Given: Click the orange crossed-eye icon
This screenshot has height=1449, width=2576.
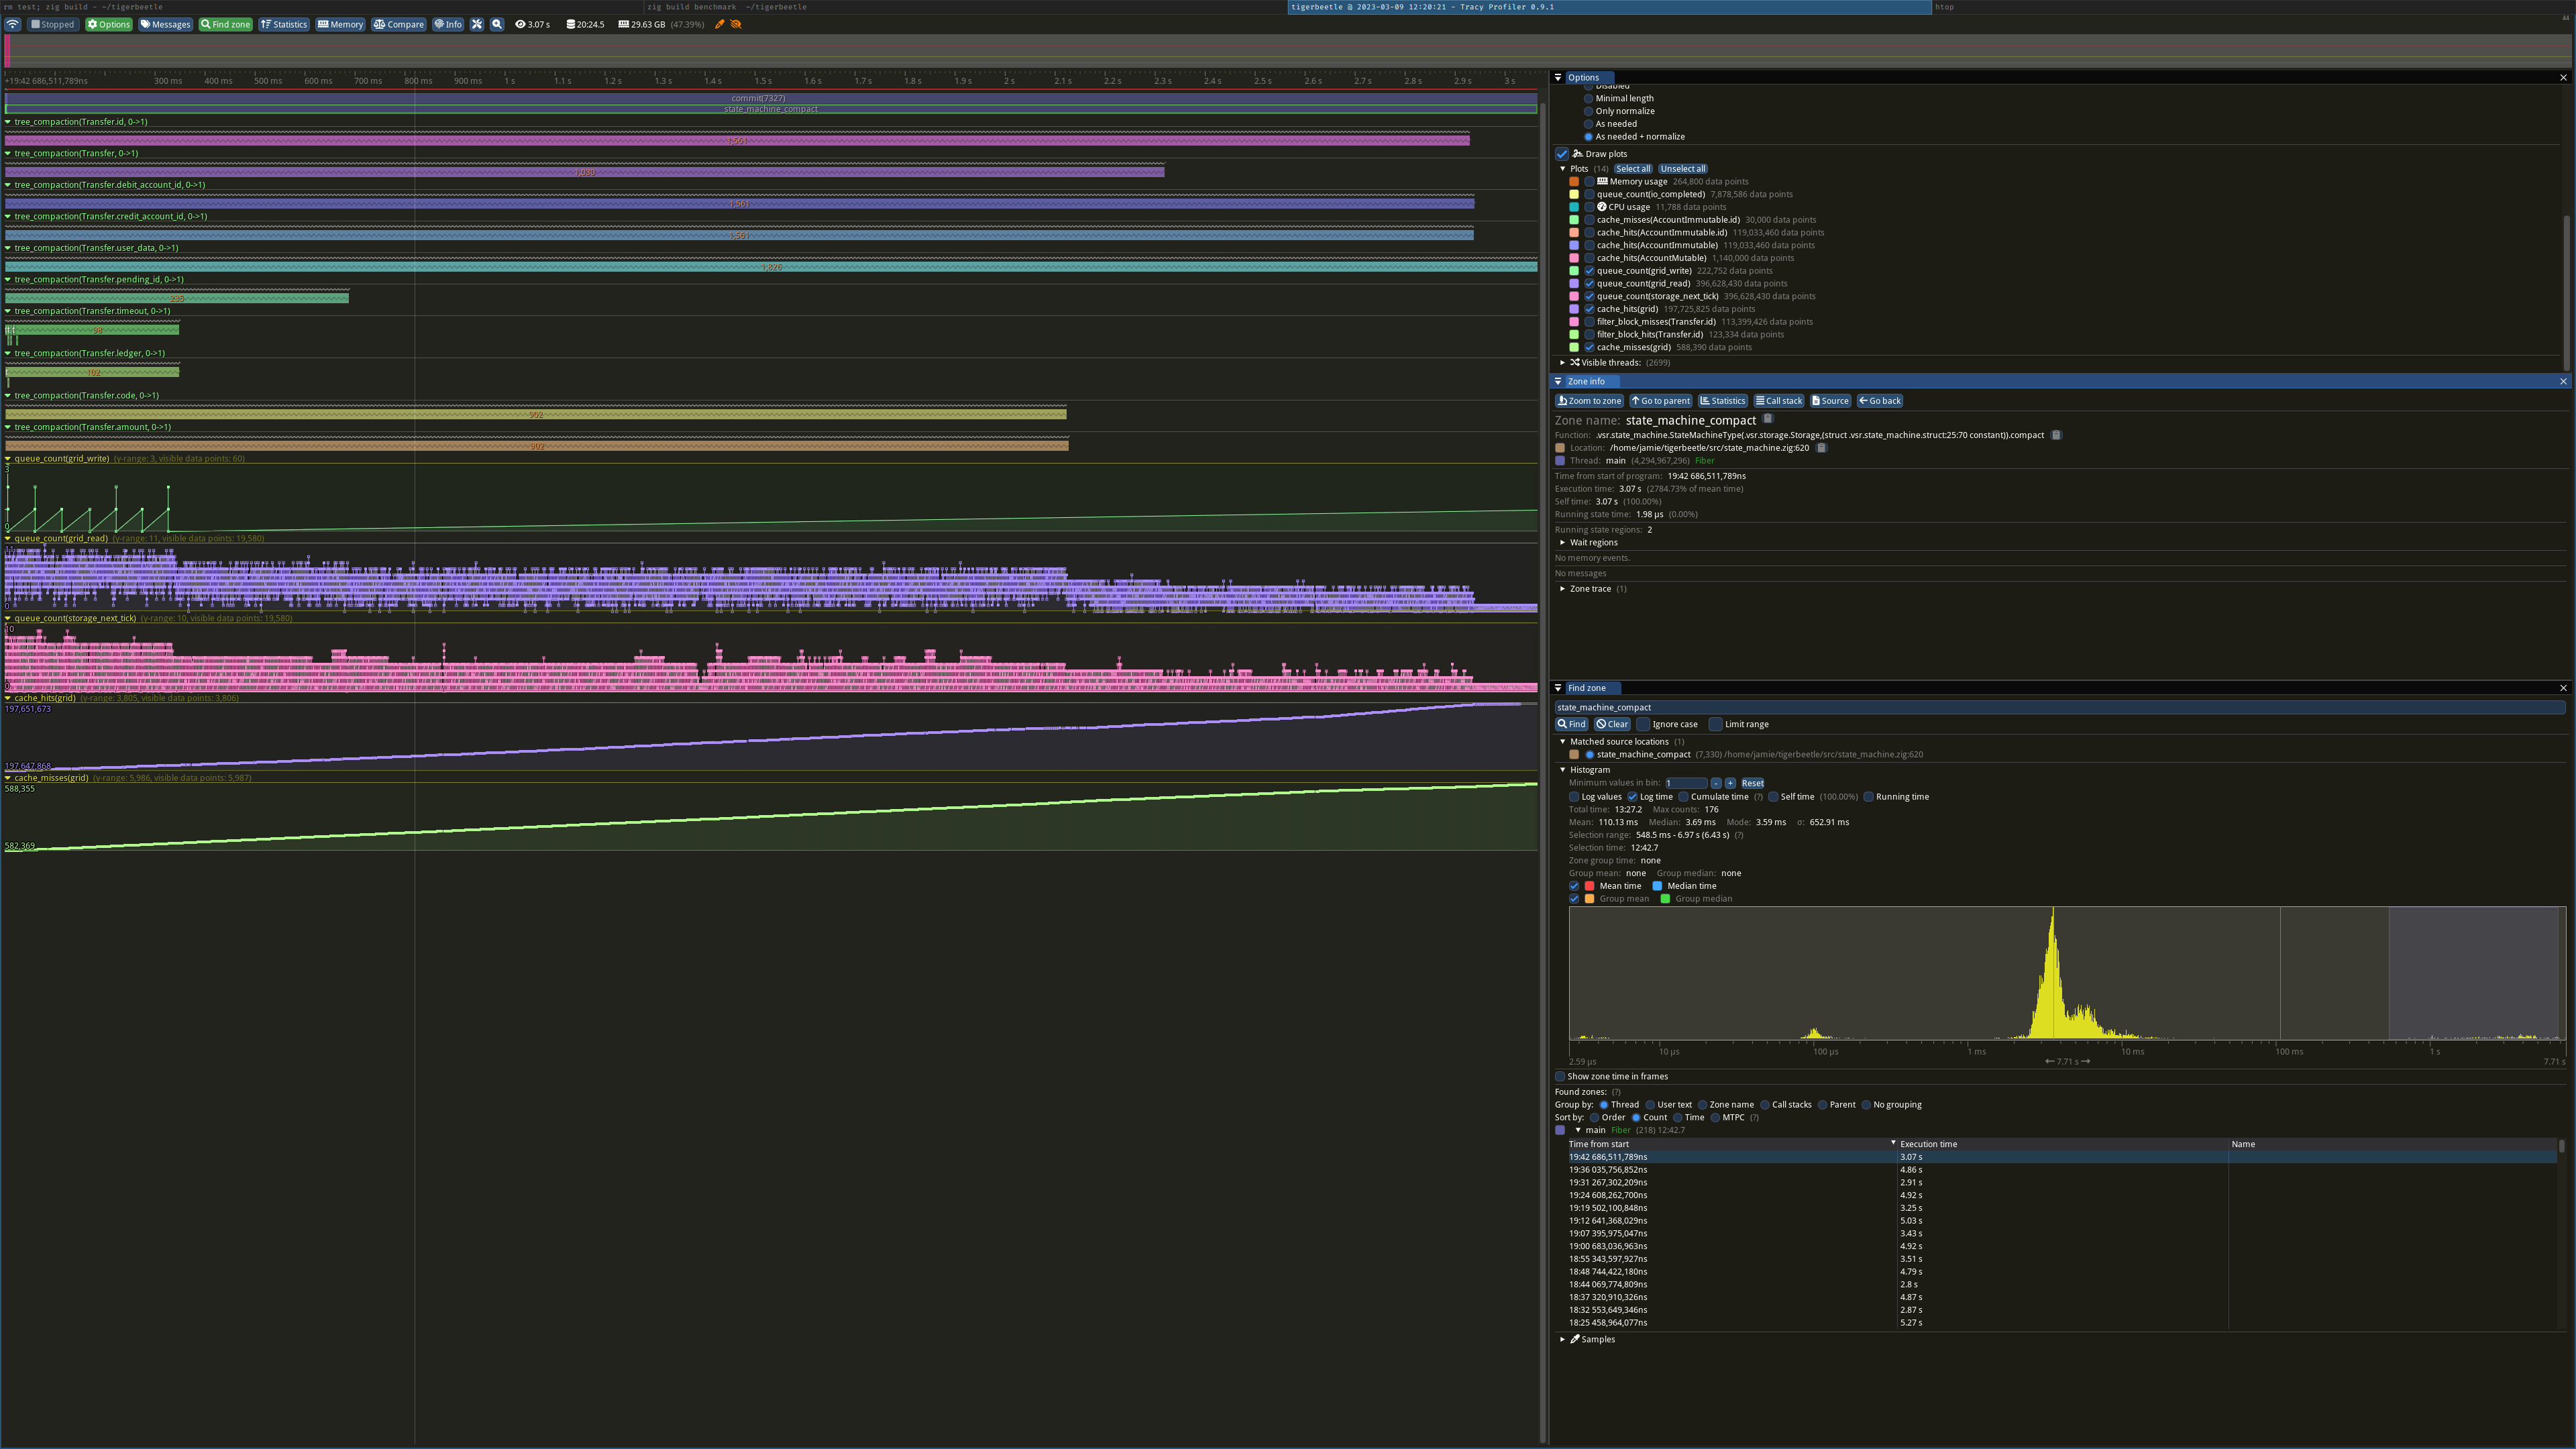Looking at the screenshot, I should tap(736, 24).
